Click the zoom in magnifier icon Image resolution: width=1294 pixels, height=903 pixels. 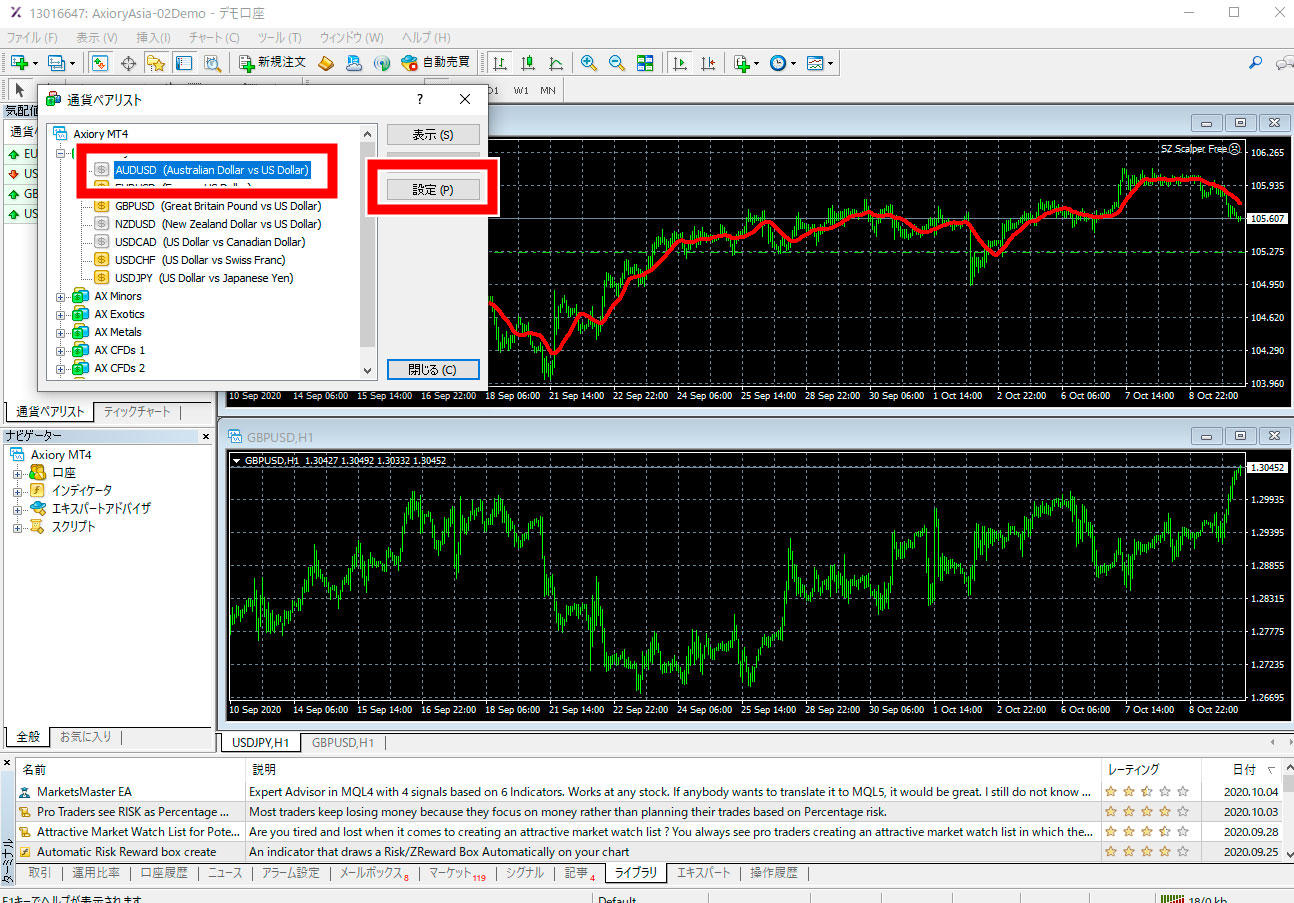[589, 62]
